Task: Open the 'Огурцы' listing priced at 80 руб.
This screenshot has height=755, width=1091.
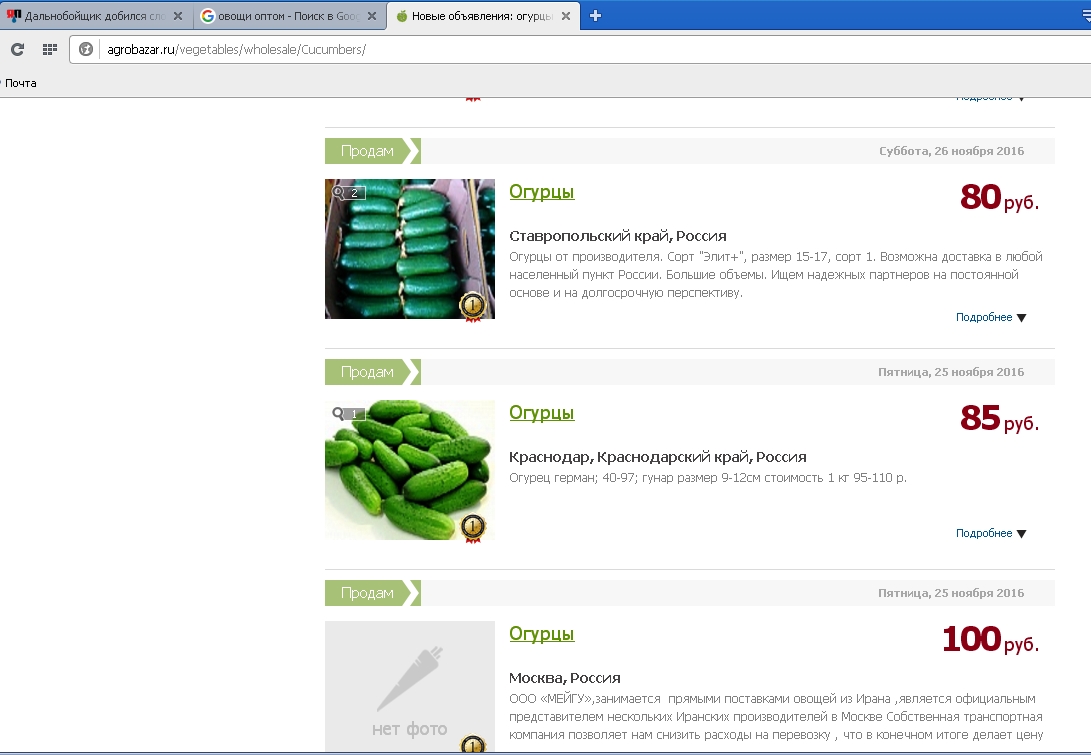Action: [x=541, y=191]
